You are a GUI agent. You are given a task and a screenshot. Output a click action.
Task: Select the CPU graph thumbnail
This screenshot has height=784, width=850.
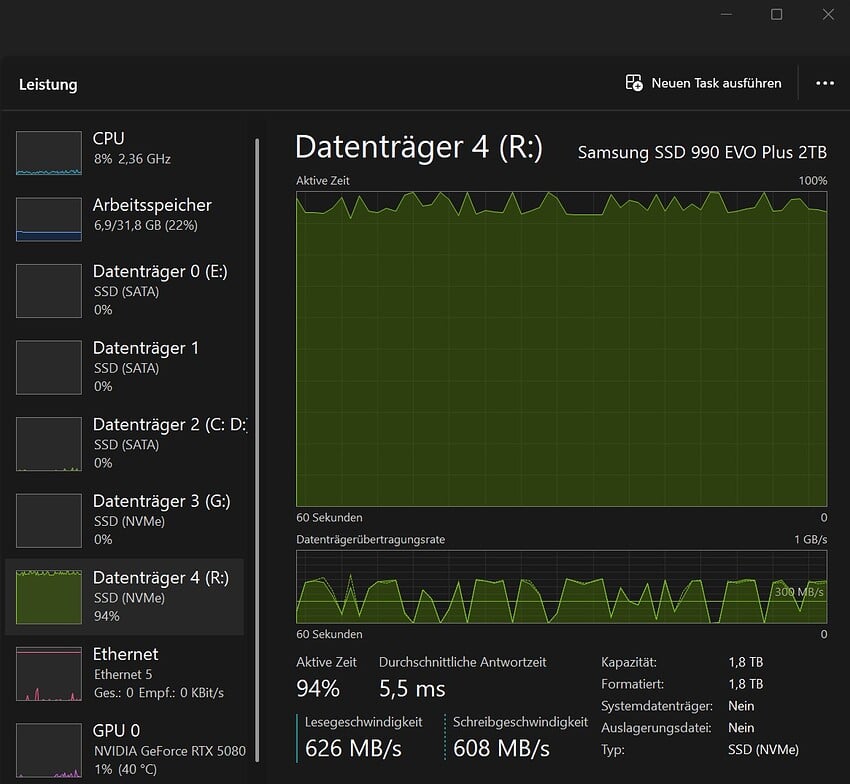pyautogui.click(x=48, y=152)
